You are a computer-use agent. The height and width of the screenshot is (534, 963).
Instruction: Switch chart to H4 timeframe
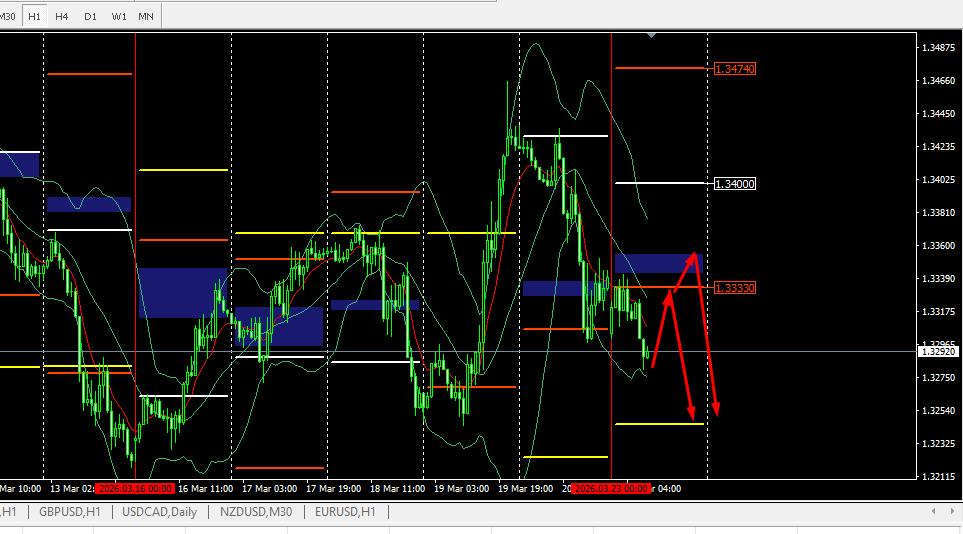61,17
